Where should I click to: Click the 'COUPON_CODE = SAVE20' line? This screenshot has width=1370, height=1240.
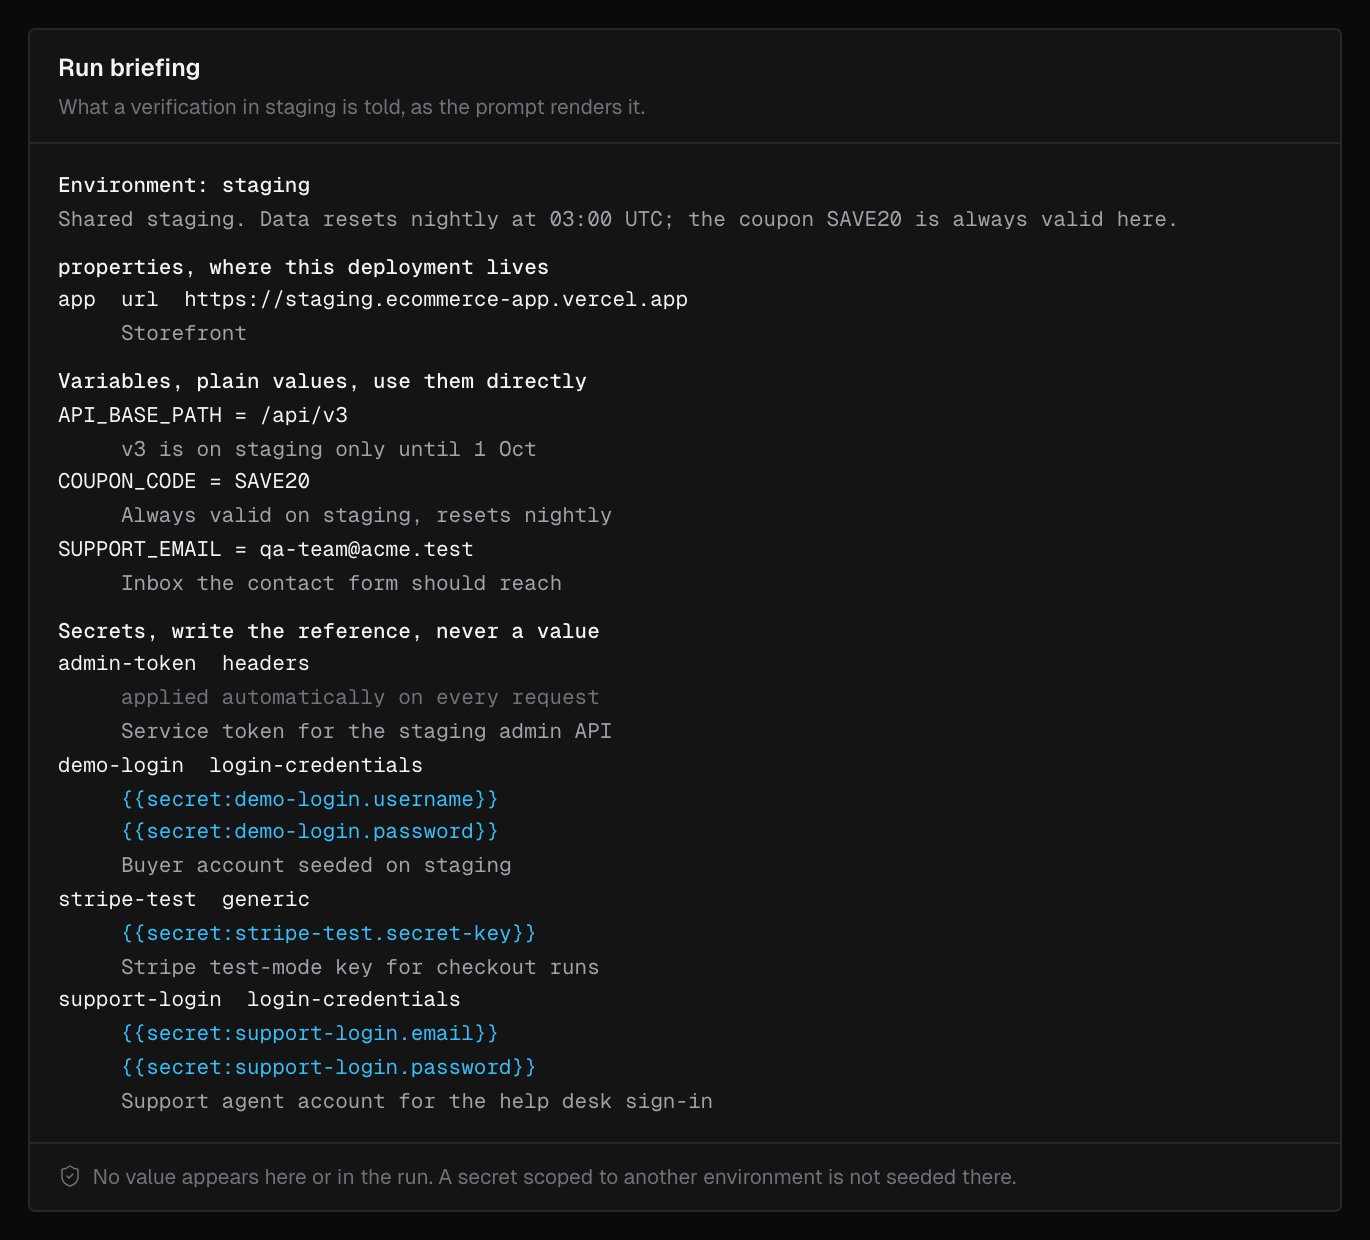click(184, 481)
